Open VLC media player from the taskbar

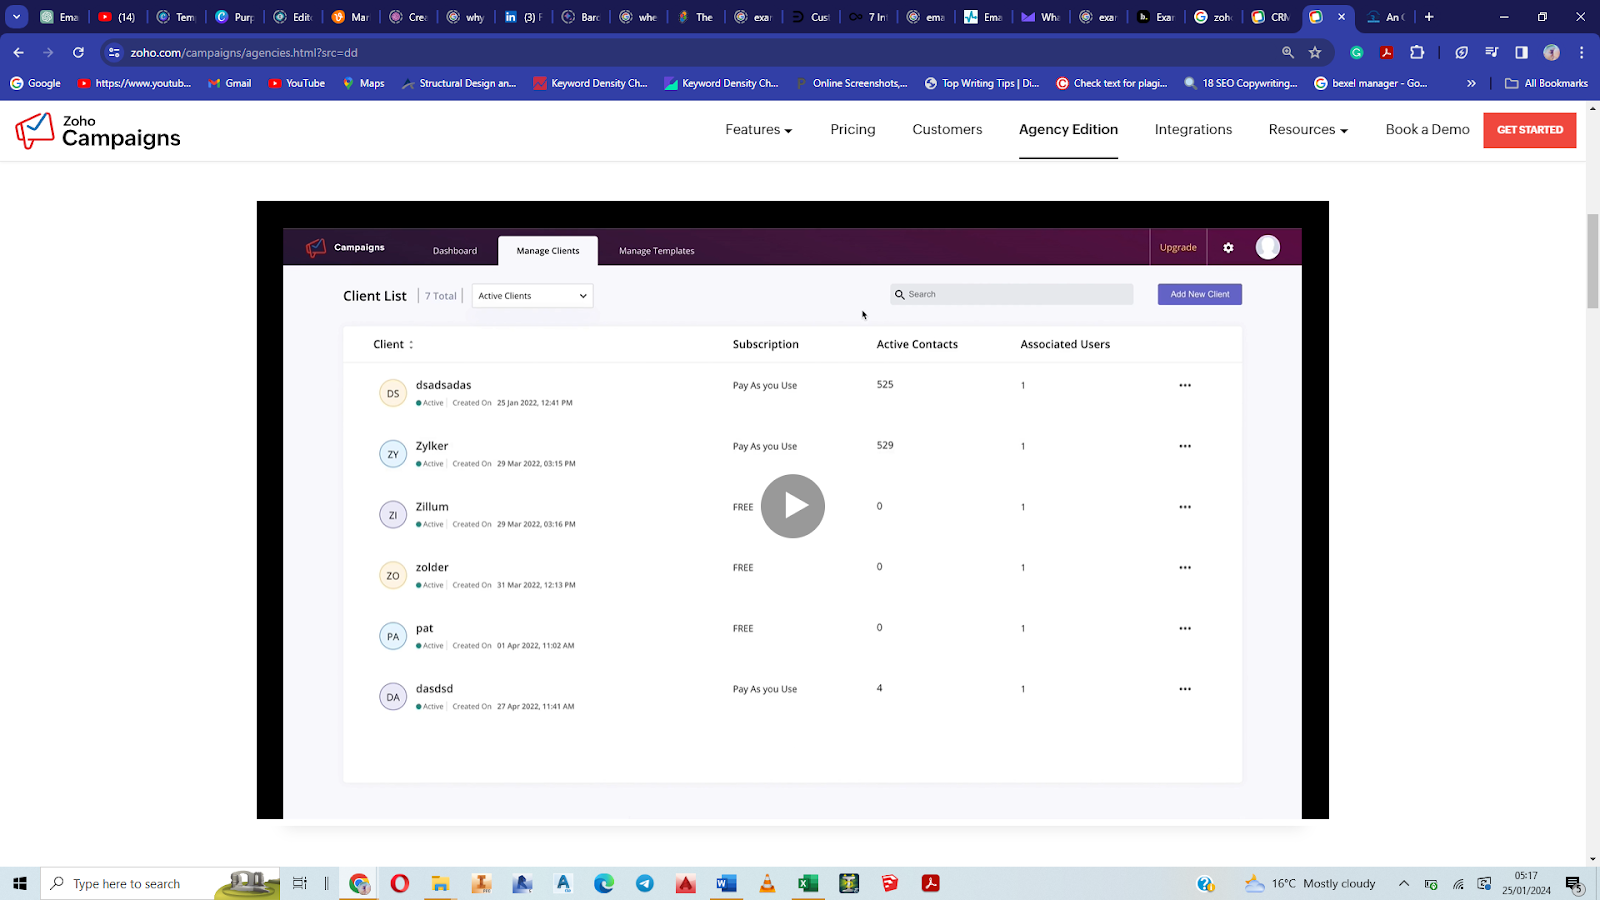click(x=767, y=883)
